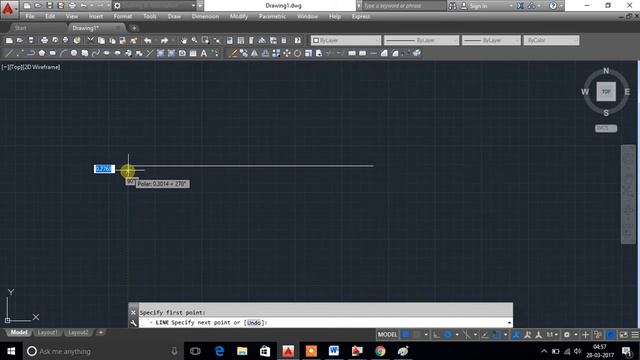Toggle 2D Object Snap in status bar
This screenshot has width=640, height=360.
coord(496,335)
